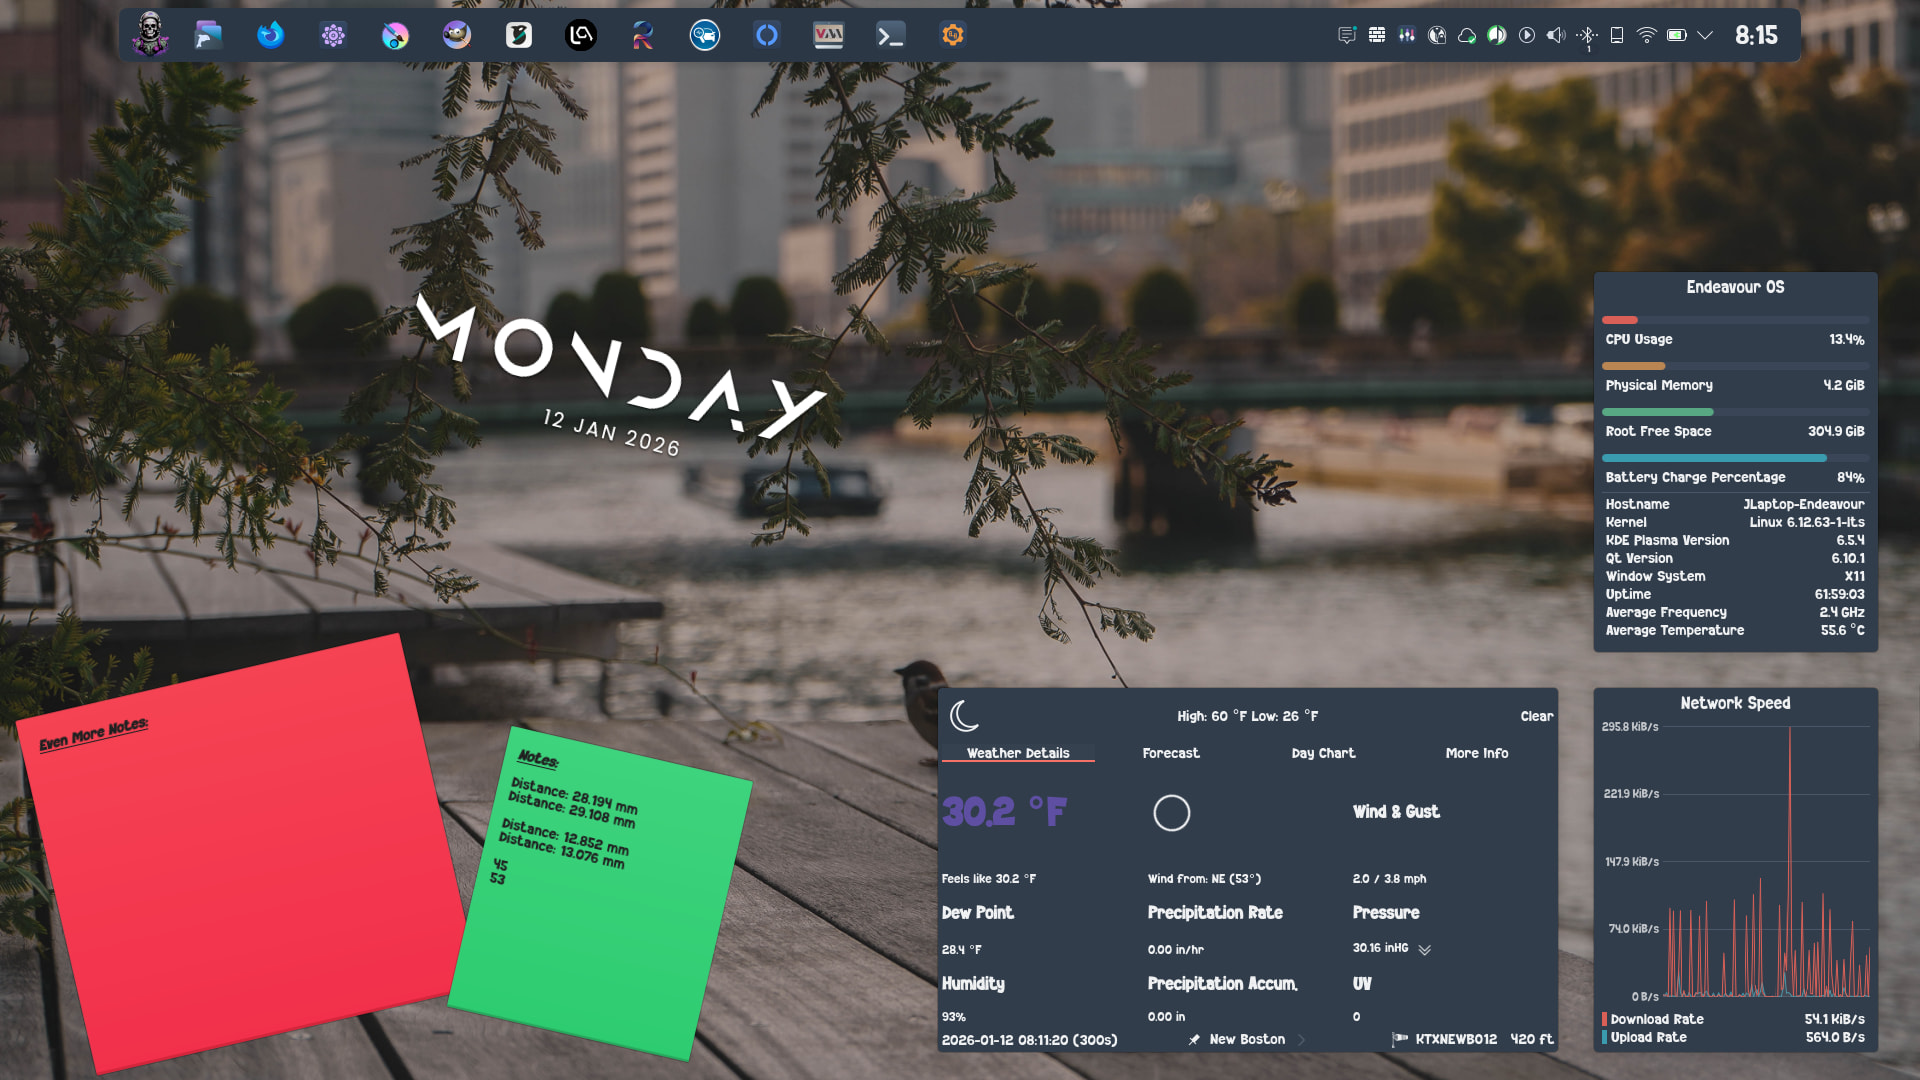Open the Day Chart tab
The image size is (1920, 1080).
tap(1323, 753)
